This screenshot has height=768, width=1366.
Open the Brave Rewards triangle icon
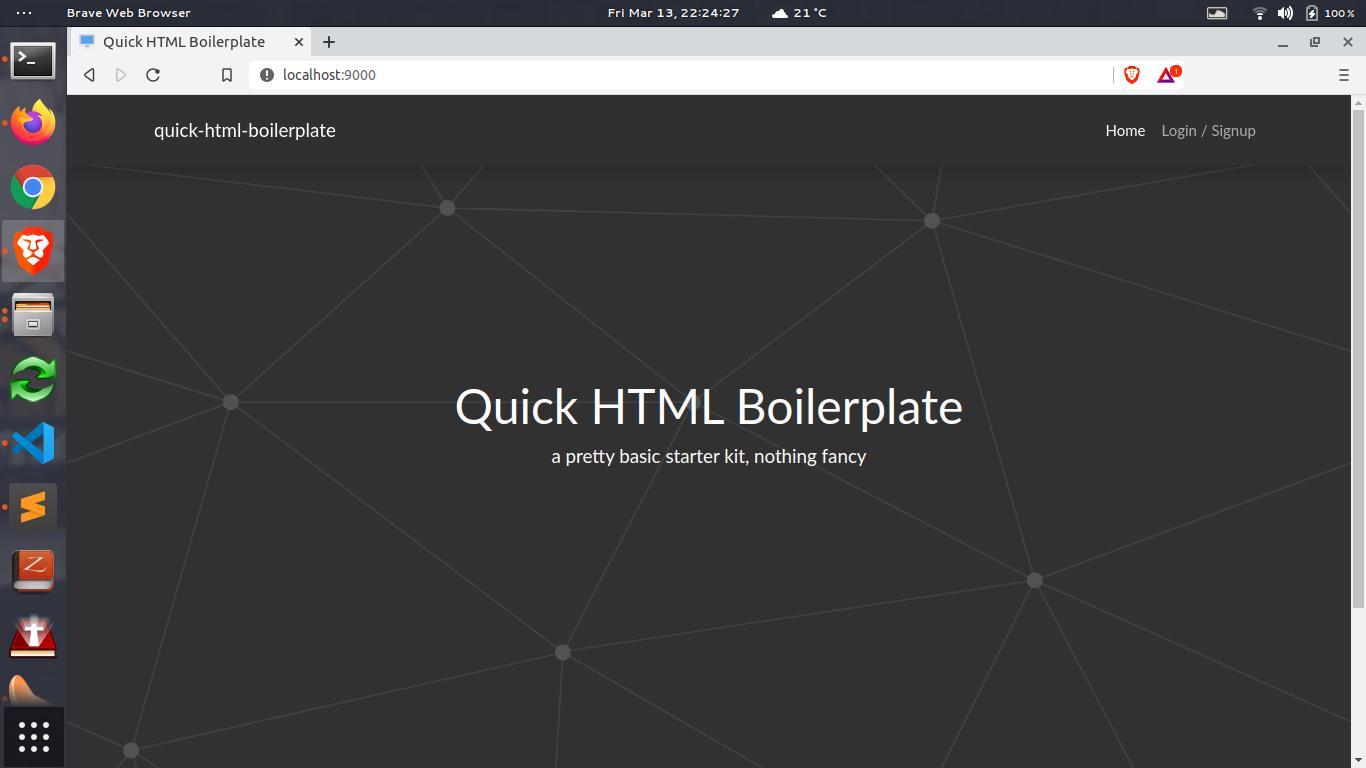point(1164,74)
